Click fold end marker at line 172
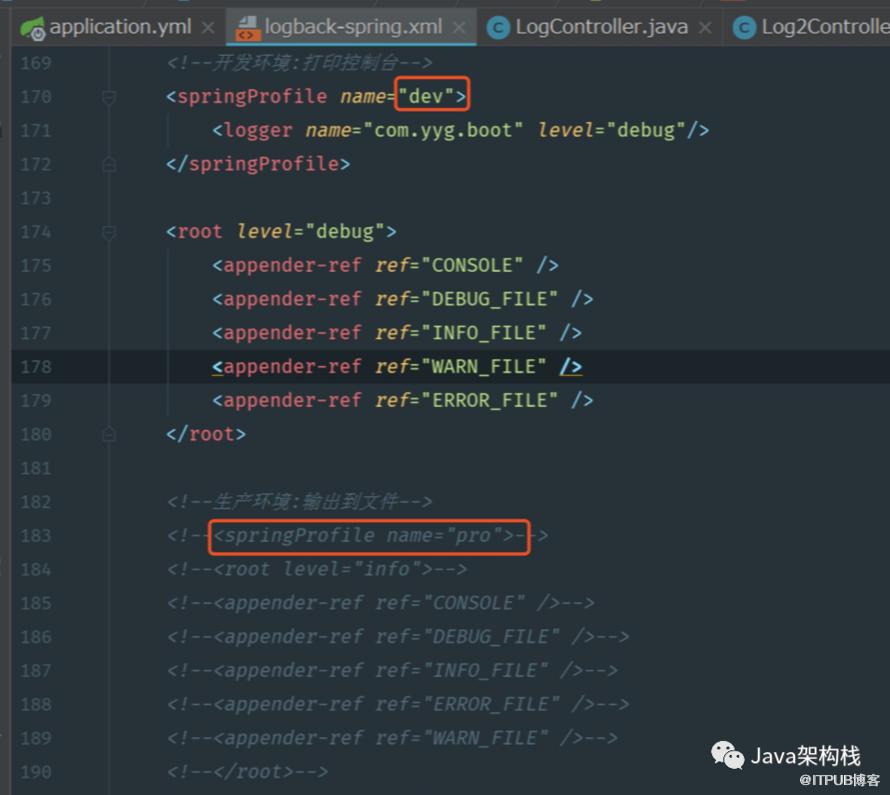890x795 pixels. [x=109, y=165]
